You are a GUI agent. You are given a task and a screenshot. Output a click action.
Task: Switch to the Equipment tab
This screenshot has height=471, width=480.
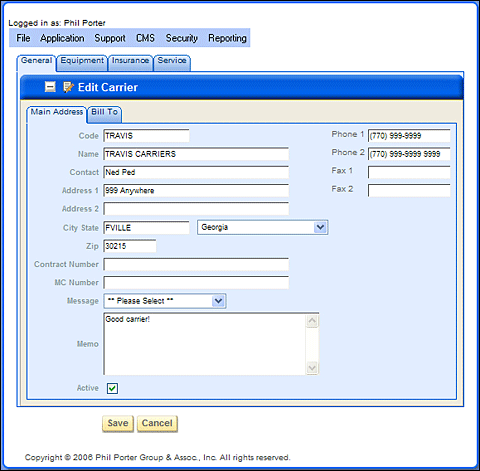click(x=82, y=62)
